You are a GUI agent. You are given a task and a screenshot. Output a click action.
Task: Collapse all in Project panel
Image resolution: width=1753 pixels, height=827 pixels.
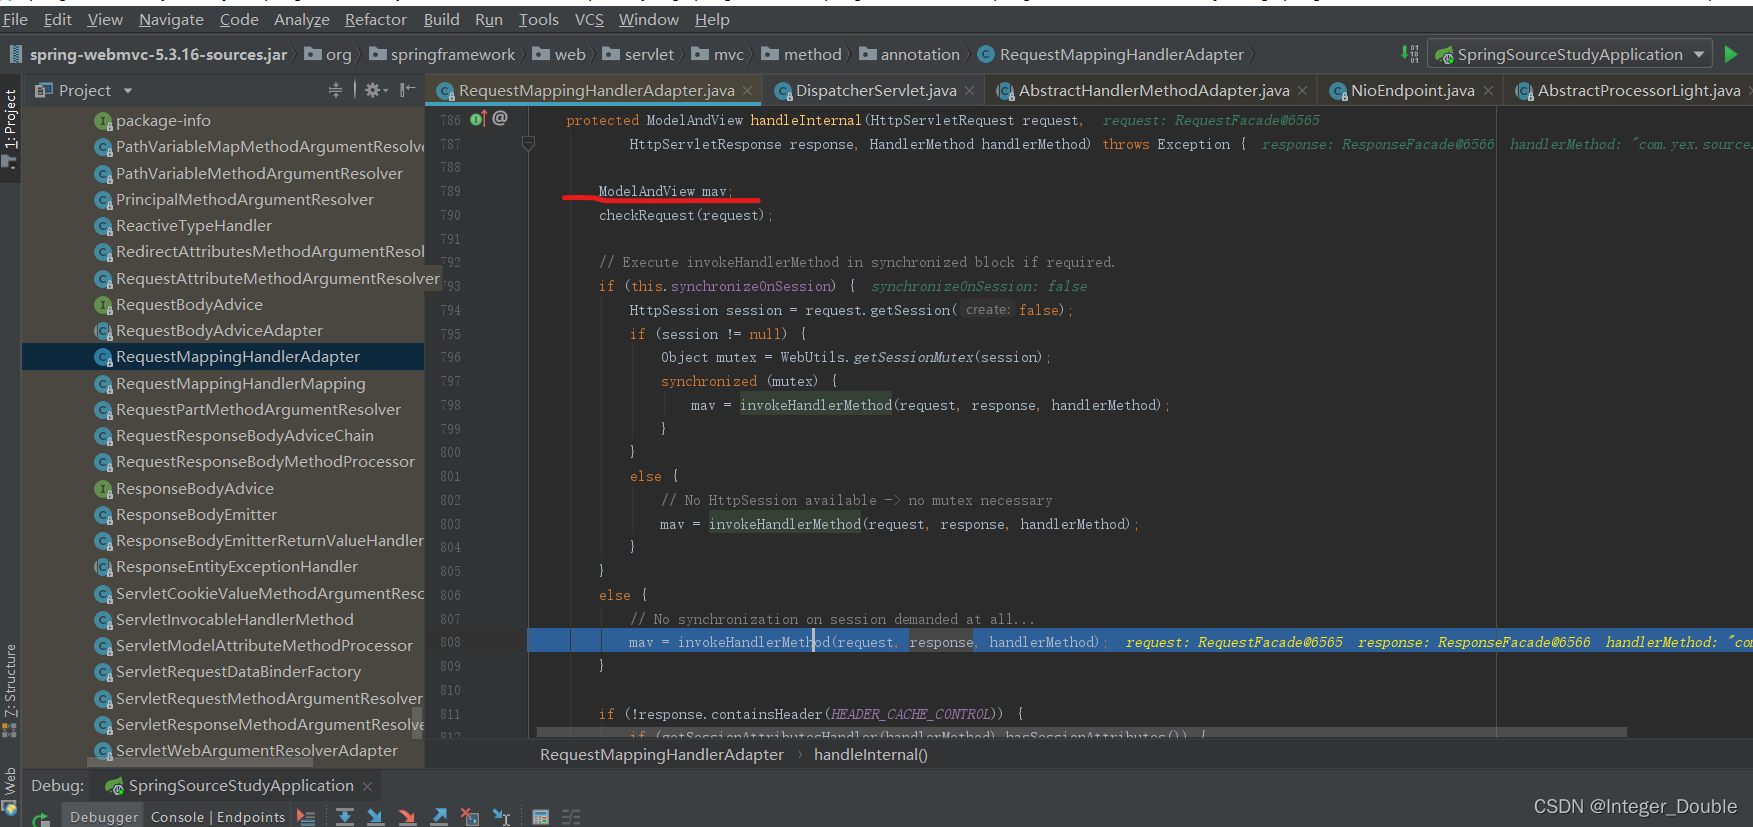coord(335,90)
